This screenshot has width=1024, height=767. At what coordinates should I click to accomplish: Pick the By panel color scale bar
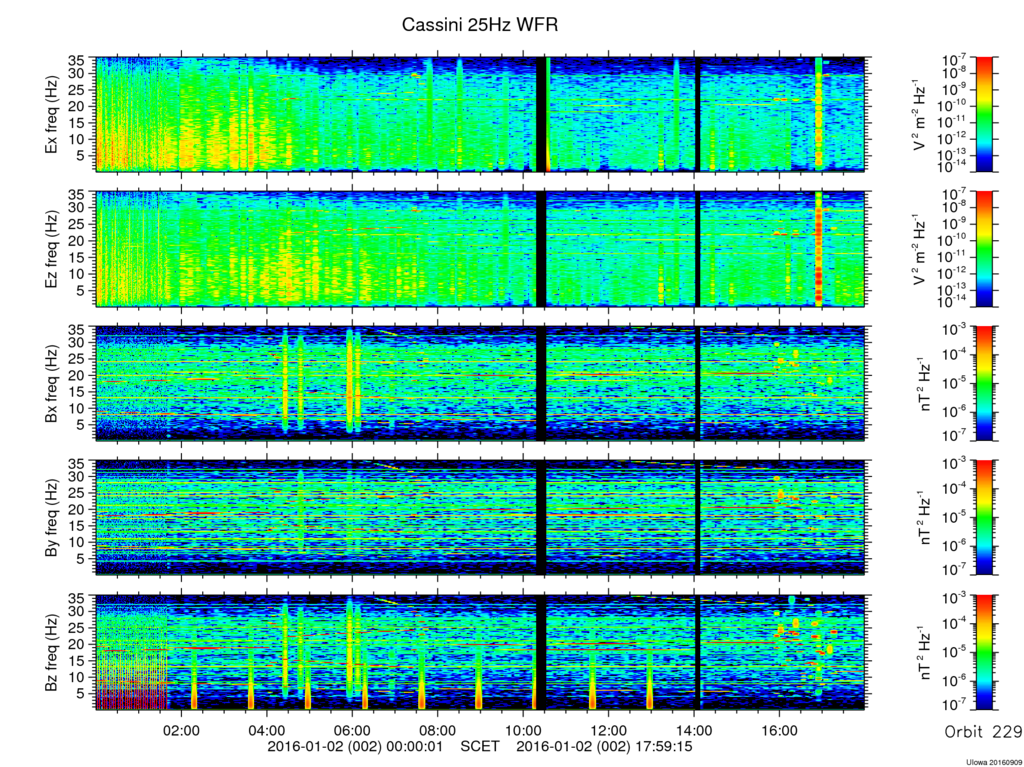[984, 517]
